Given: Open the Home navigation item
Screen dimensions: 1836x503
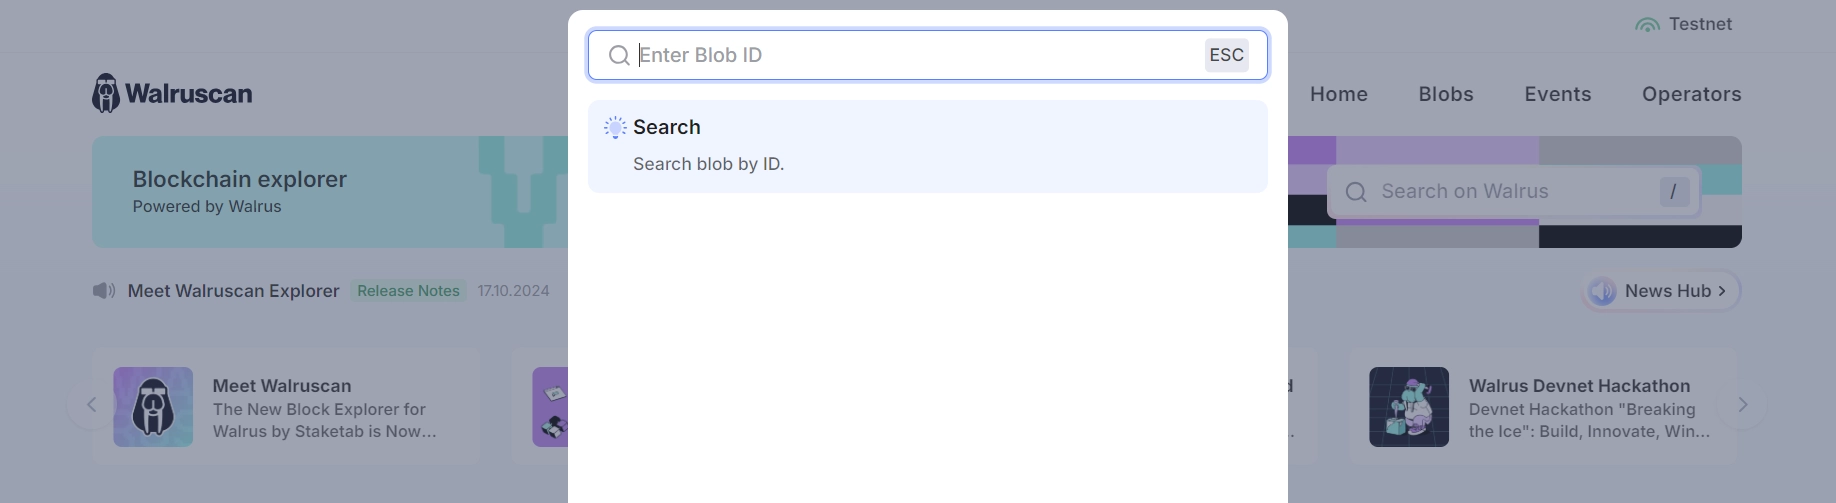Looking at the screenshot, I should point(1338,94).
